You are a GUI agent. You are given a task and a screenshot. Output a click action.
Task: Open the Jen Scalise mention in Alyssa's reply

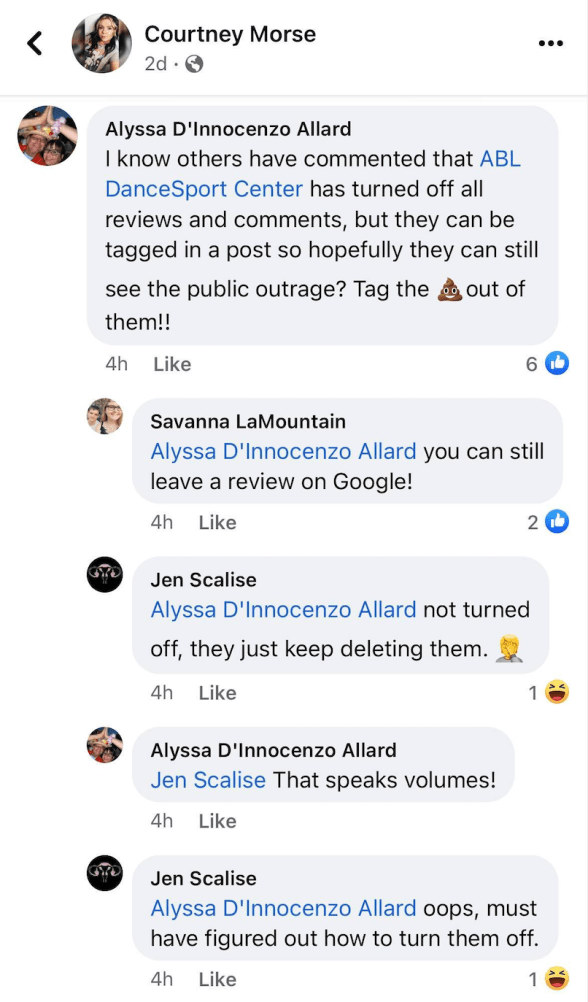[x=208, y=780]
